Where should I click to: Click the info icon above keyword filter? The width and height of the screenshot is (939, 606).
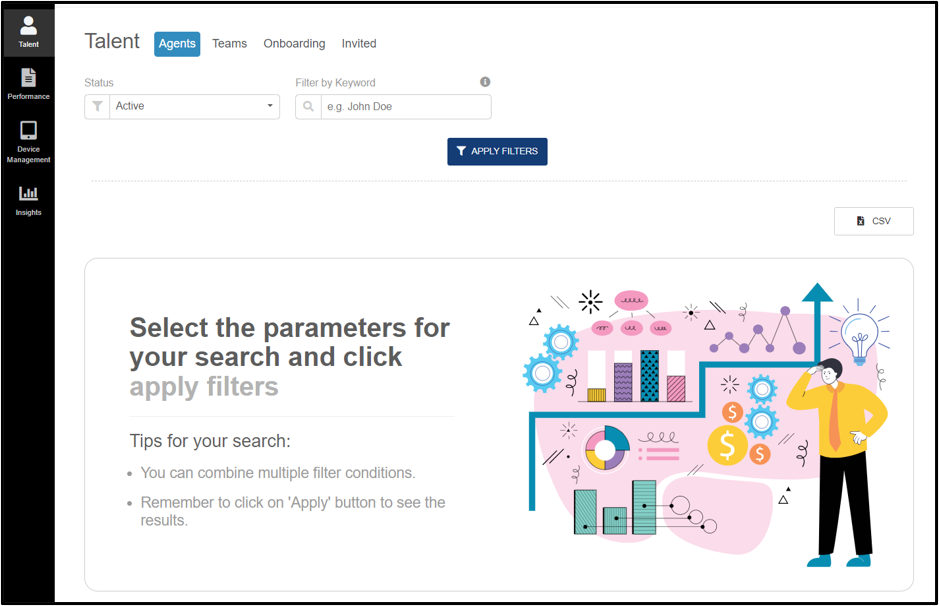[485, 82]
